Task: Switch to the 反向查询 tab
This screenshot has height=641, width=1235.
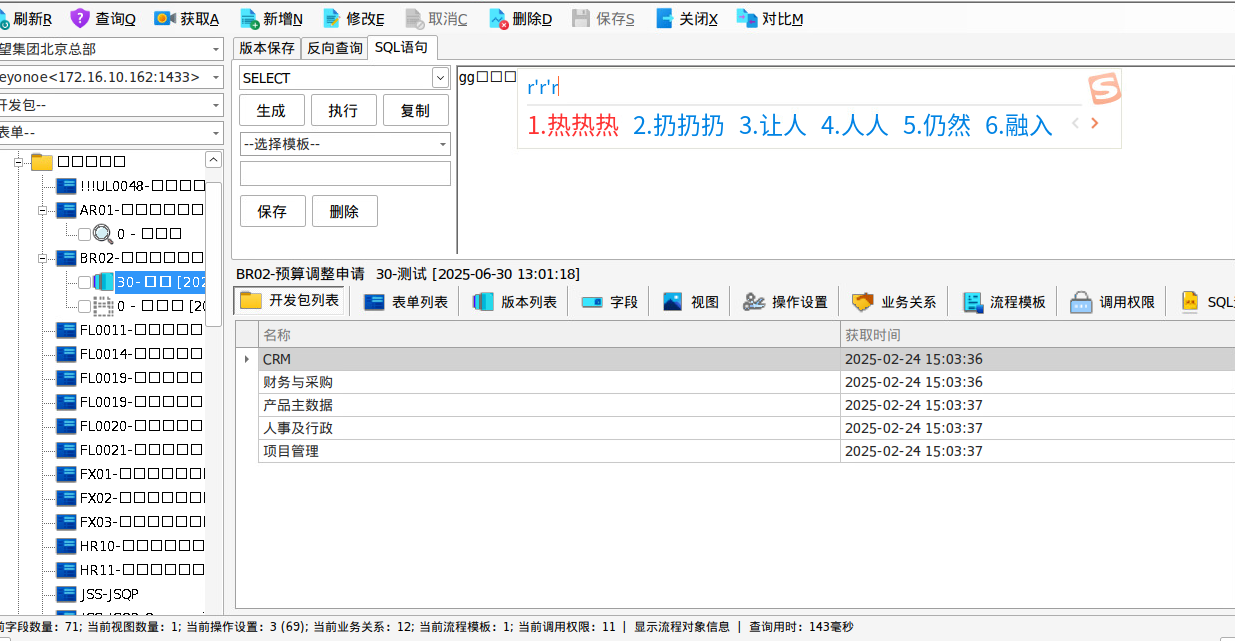Action: [334, 48]
